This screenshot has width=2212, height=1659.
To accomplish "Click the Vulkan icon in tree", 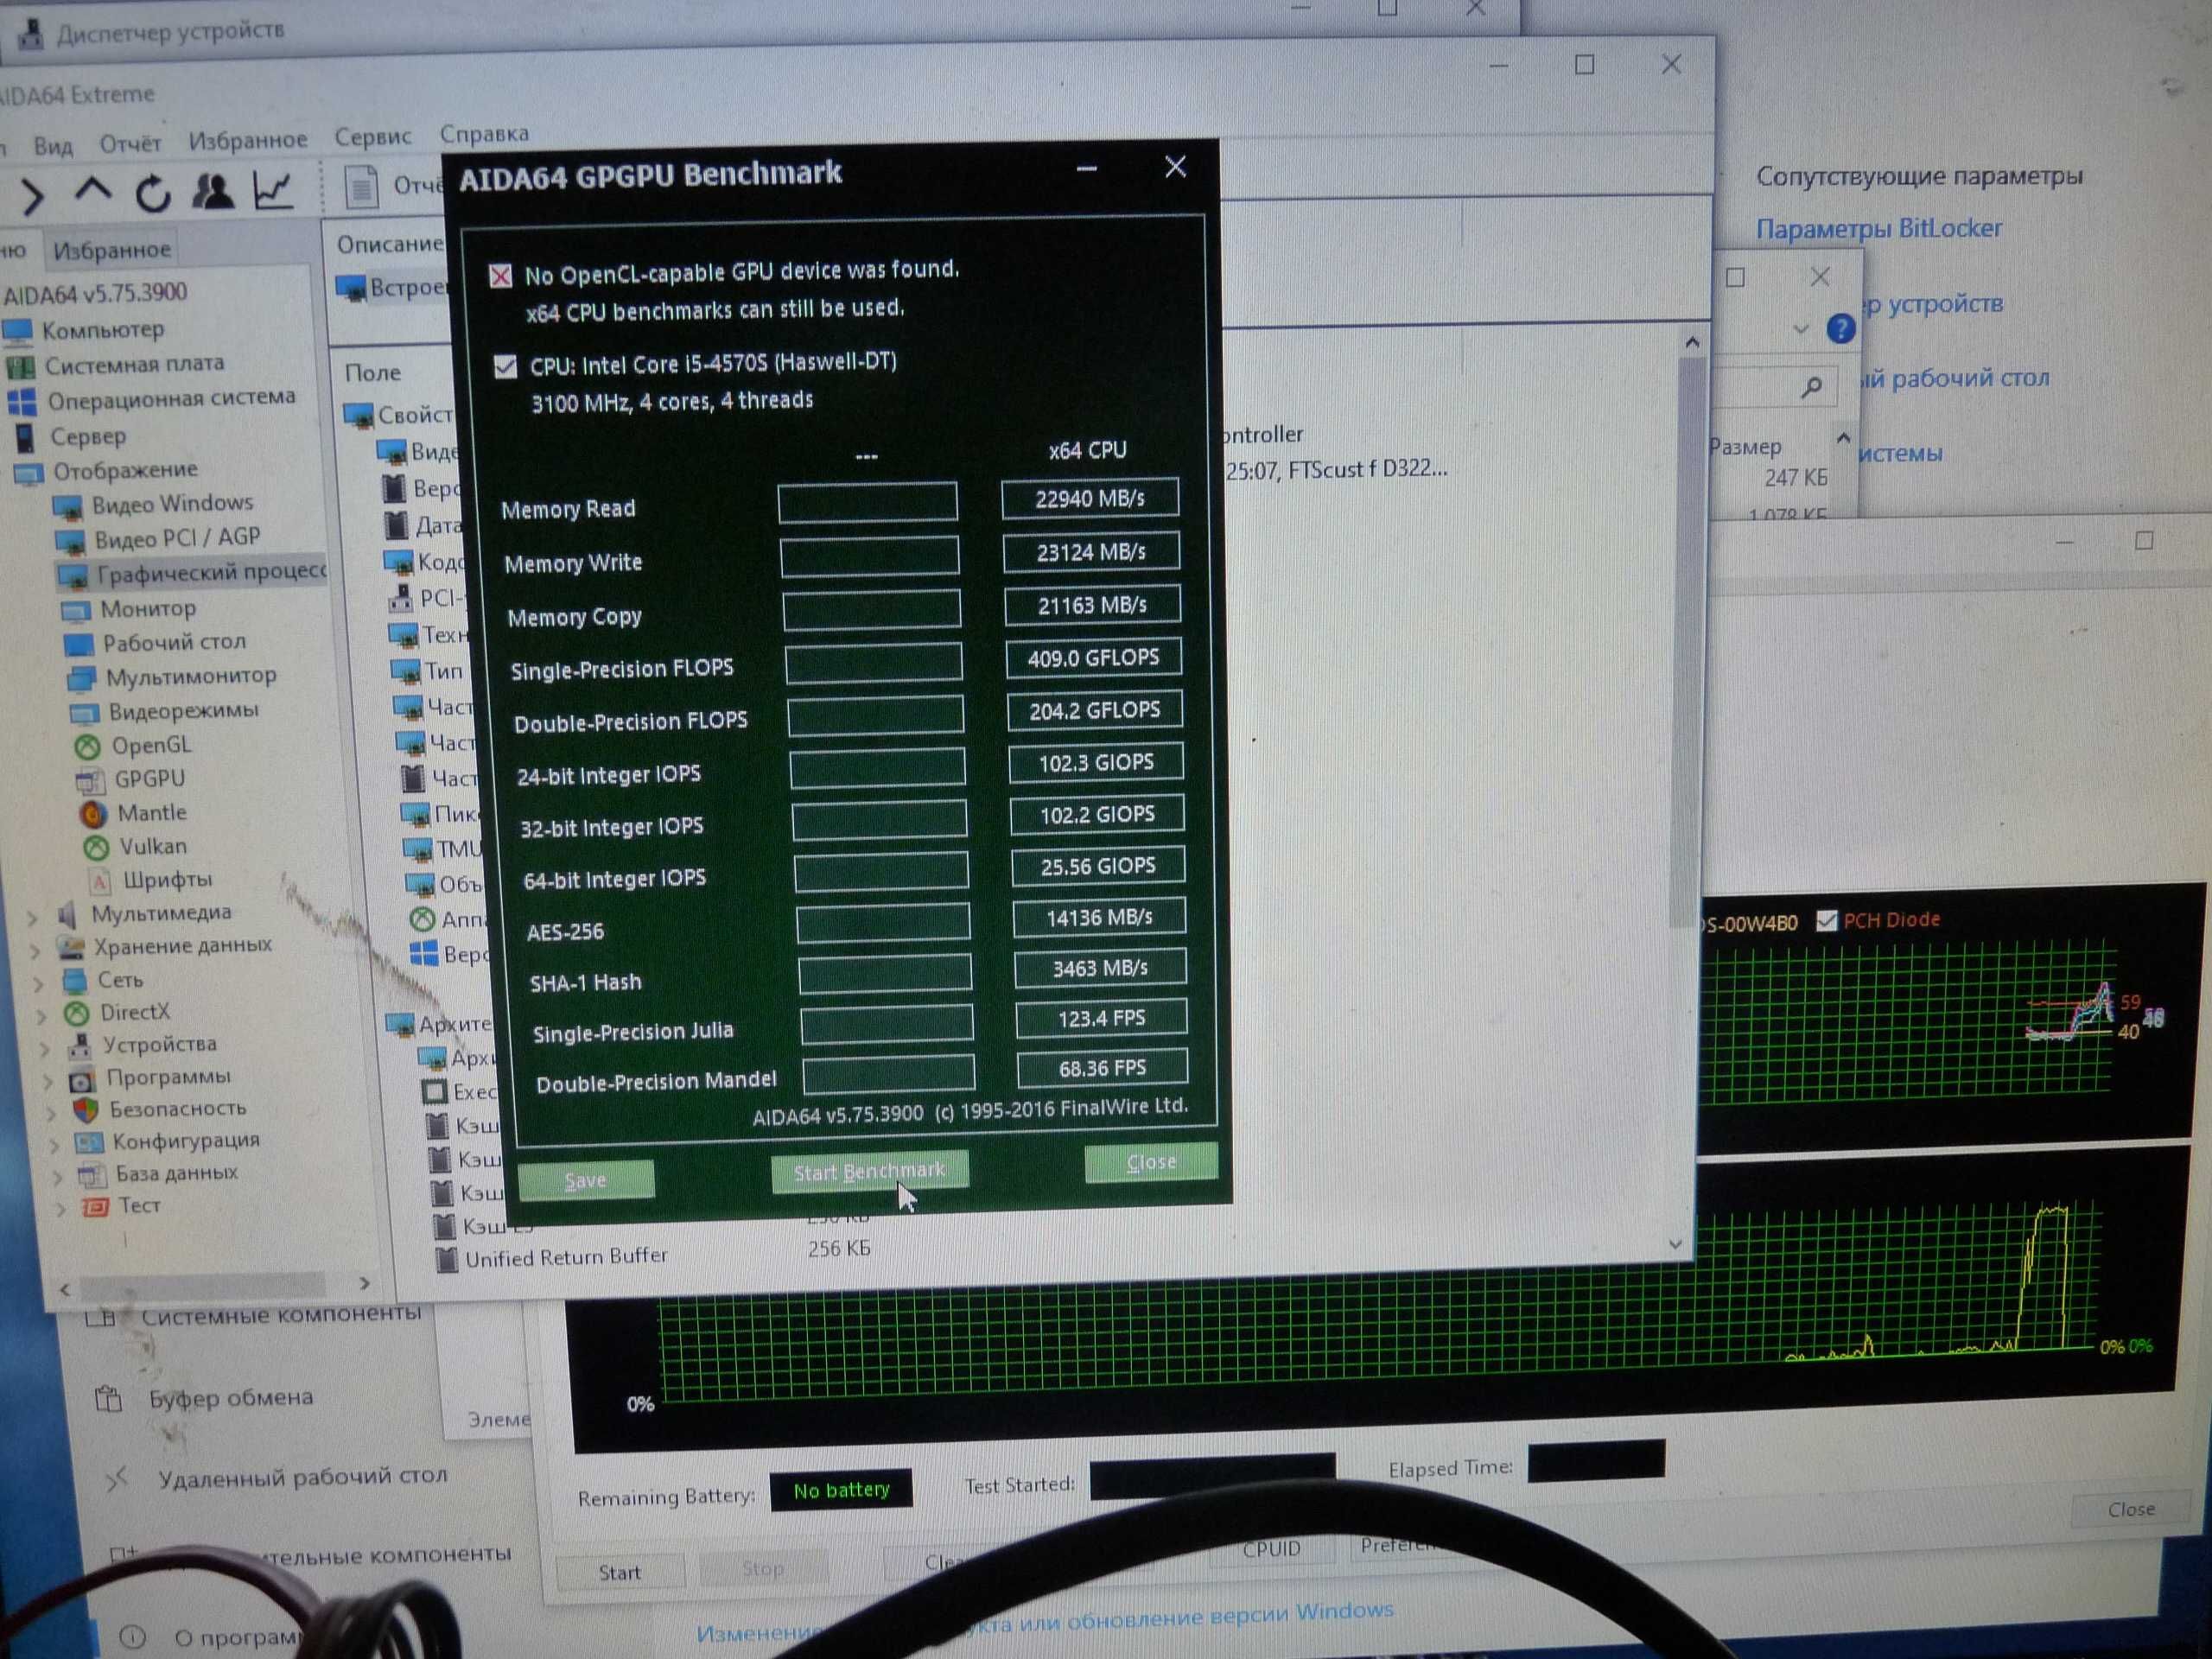I will point(96,848).
